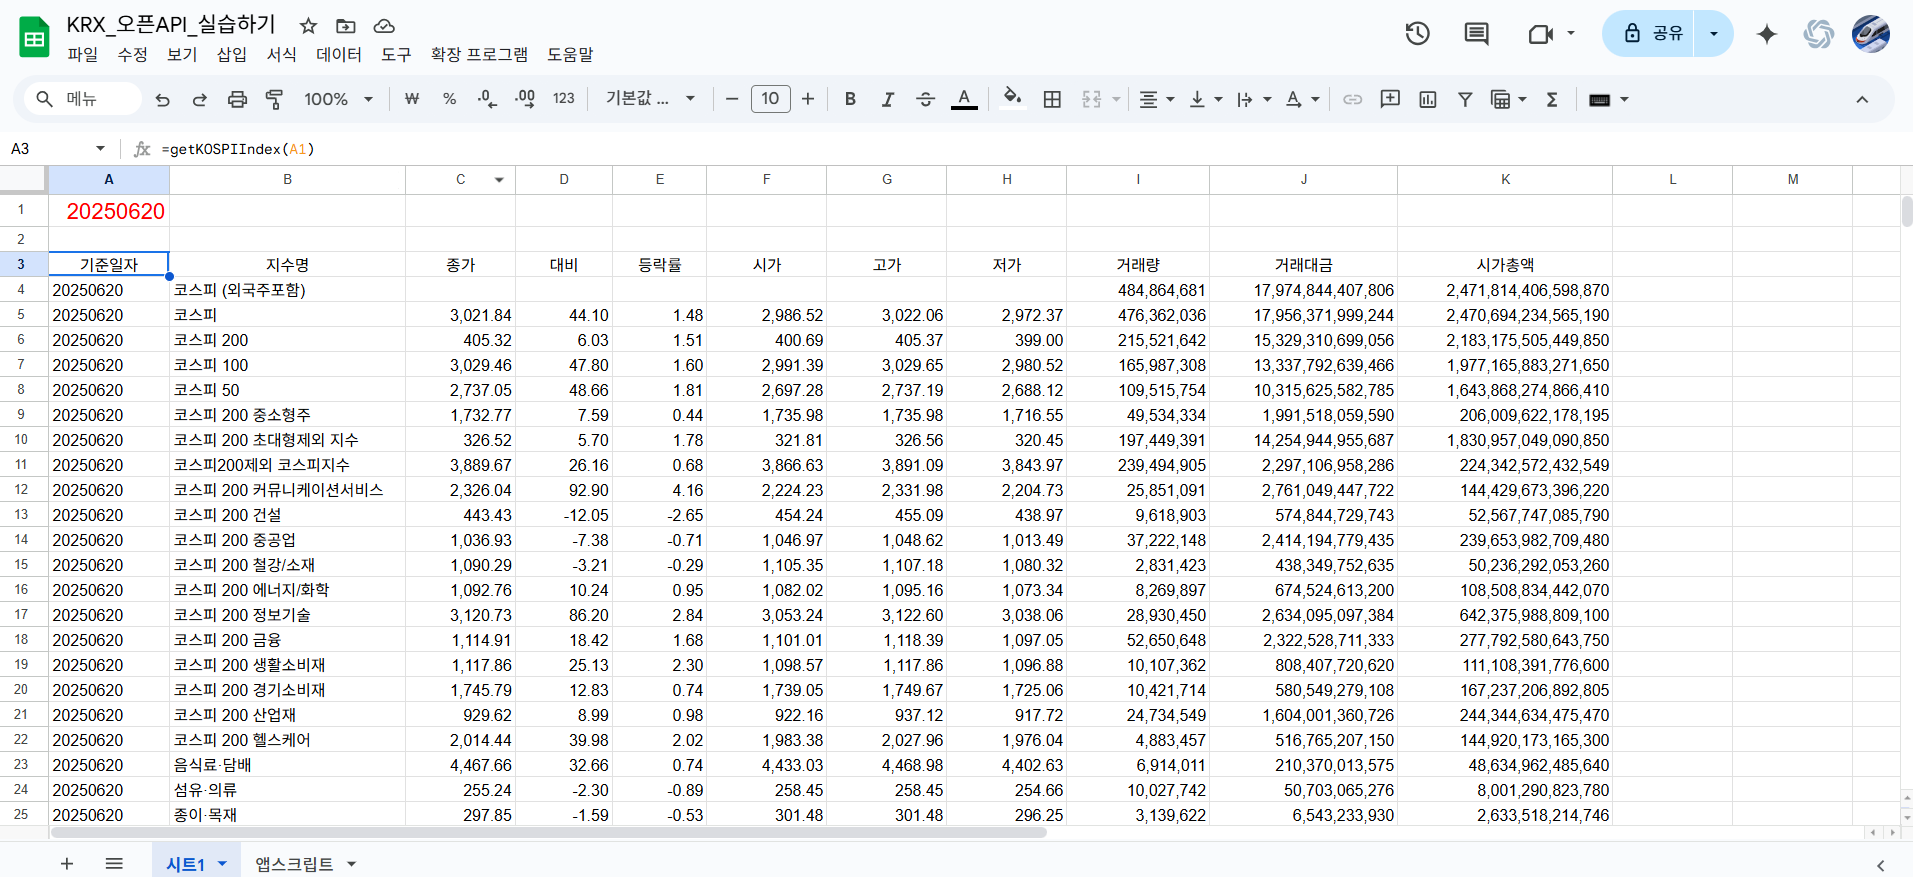The height and width of the screenshot is (877, 1913).
Task: Expand the default font dropdown
Action: pyautogui.click(x=650, y=99)
